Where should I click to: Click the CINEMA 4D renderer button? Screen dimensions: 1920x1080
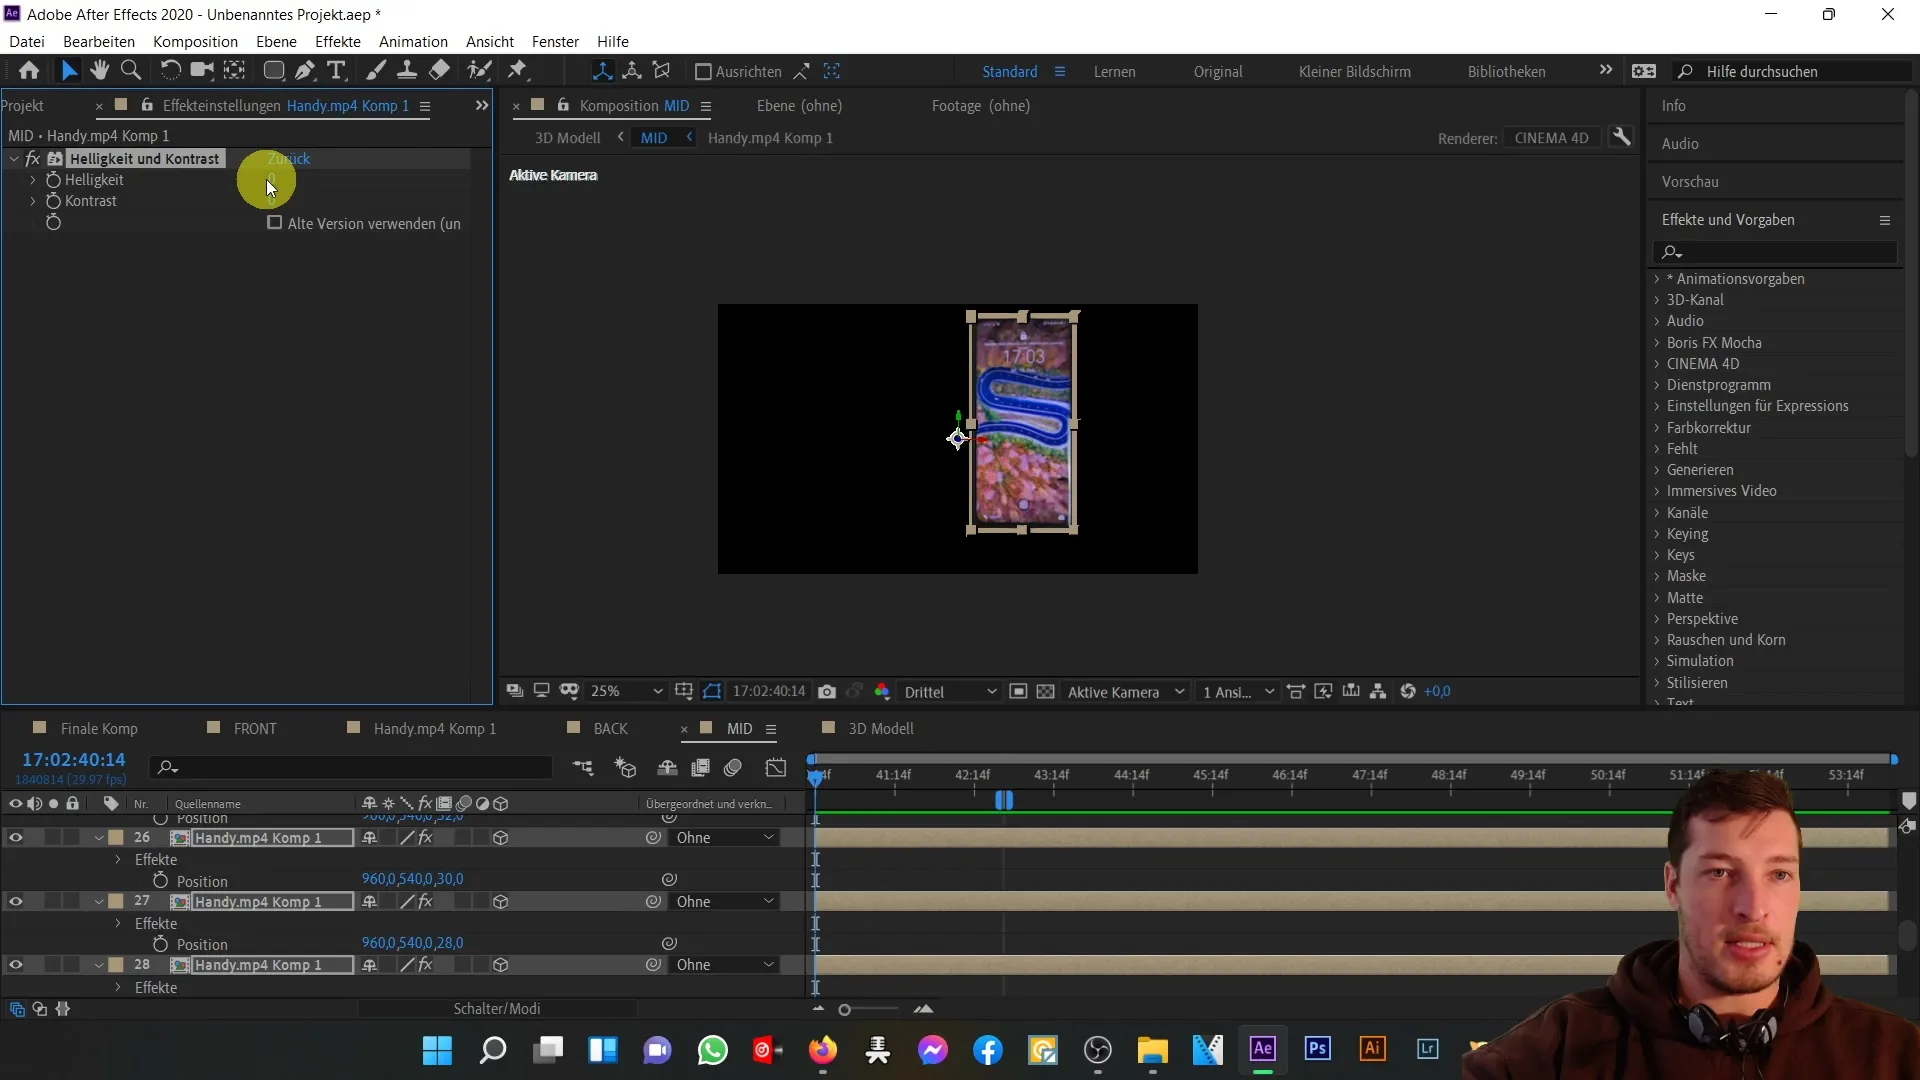(x=1551, y=138)
